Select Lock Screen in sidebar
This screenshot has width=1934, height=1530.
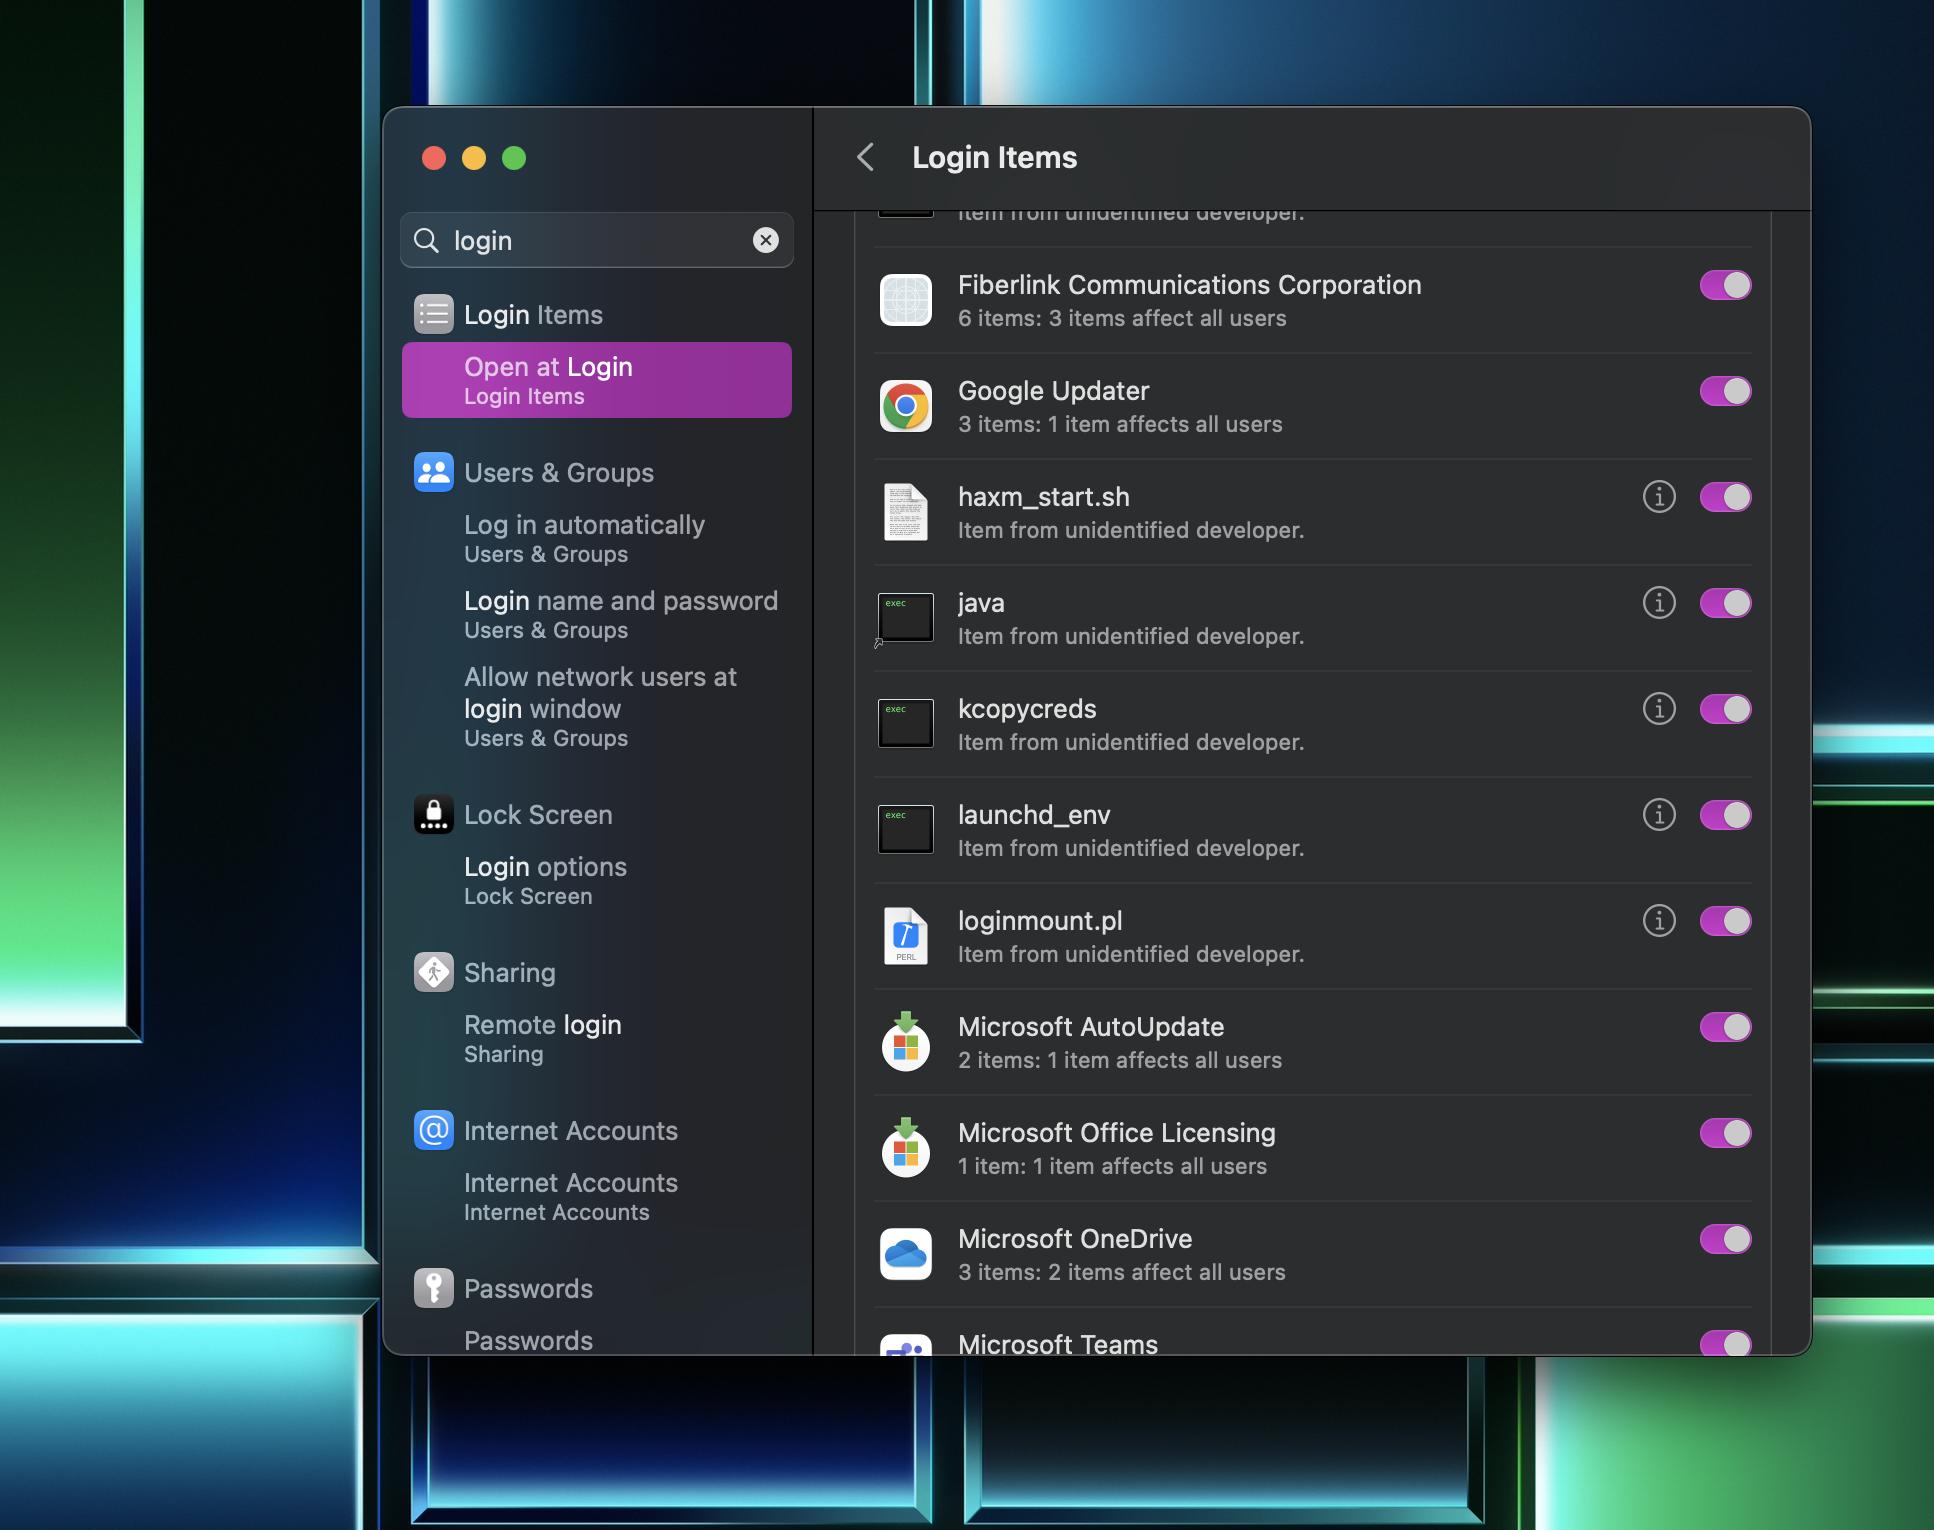[538, 815]
